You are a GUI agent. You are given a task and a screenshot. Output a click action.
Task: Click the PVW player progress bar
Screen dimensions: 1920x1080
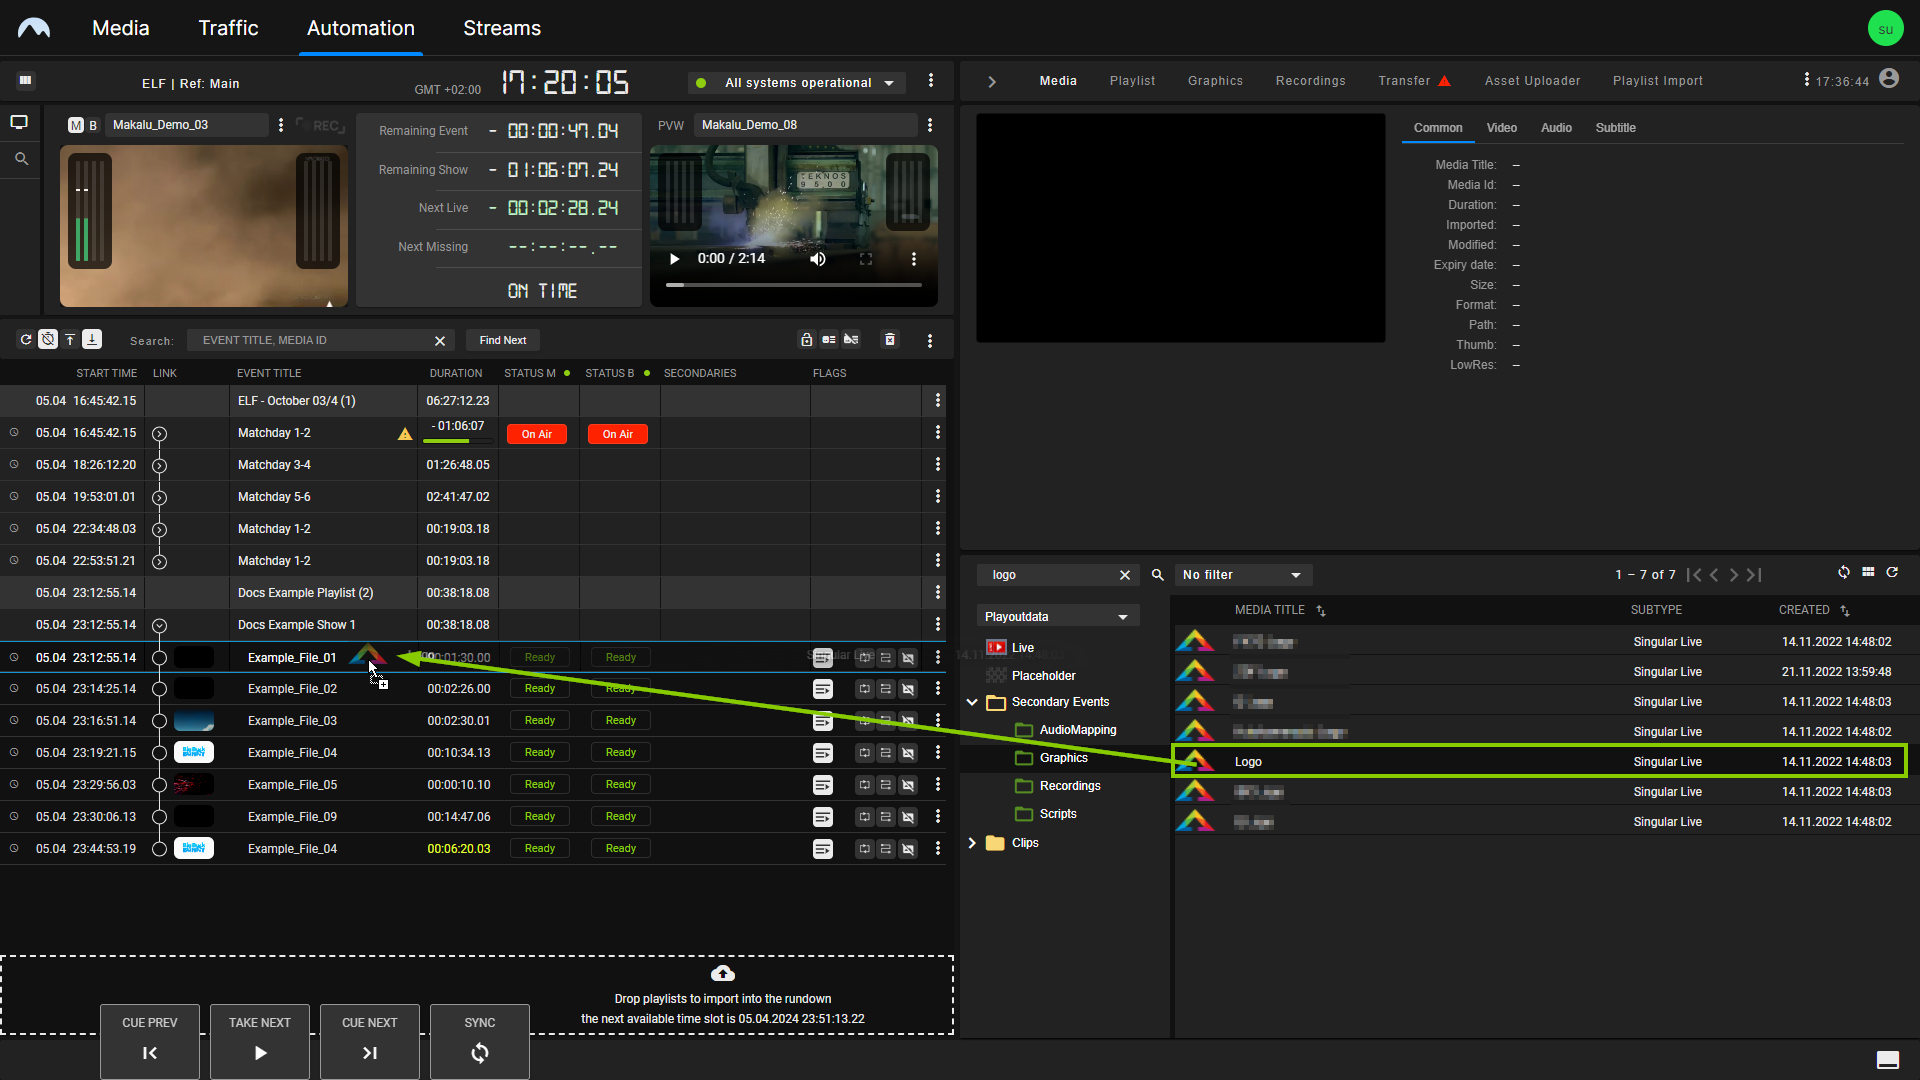pyautogui.click(x=793, y=285)
